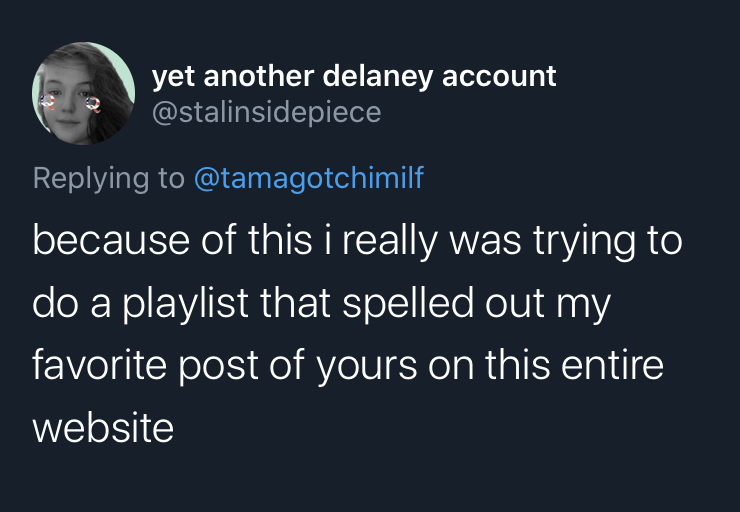The height and width of the screenshot is (512, 740).
Task: Click the word 'website' in tweet
Action: pos(103,427)
